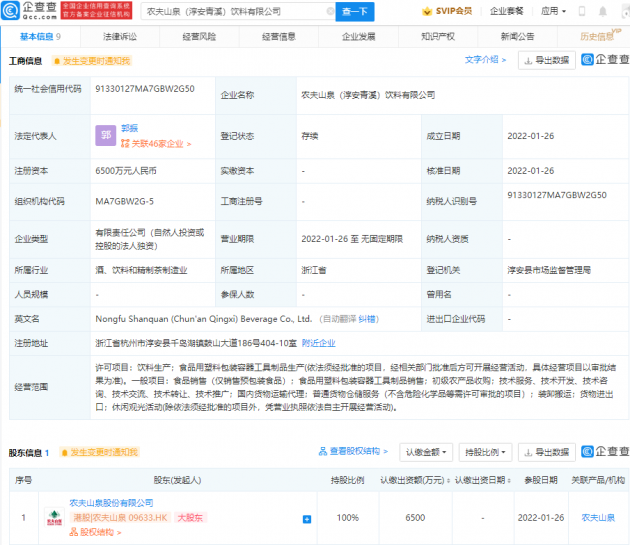Expand the blue plus icon in shareholder row
Screen dimensions: 630x545
tap(306, 519)
